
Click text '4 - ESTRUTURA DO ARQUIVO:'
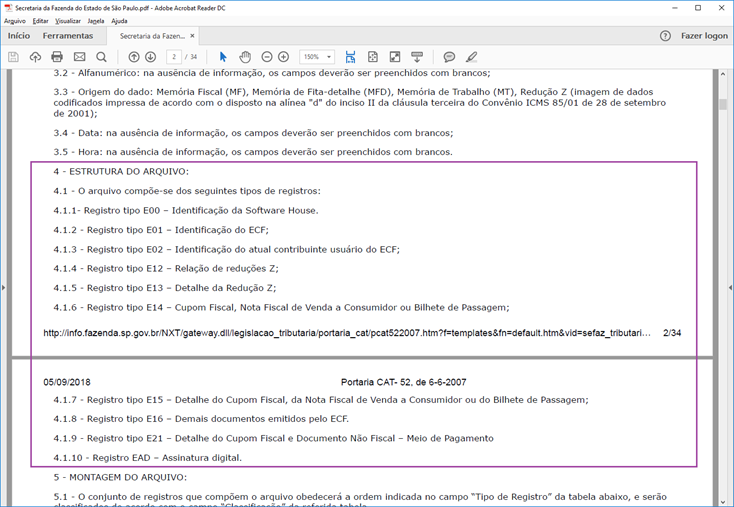point(121,172)
